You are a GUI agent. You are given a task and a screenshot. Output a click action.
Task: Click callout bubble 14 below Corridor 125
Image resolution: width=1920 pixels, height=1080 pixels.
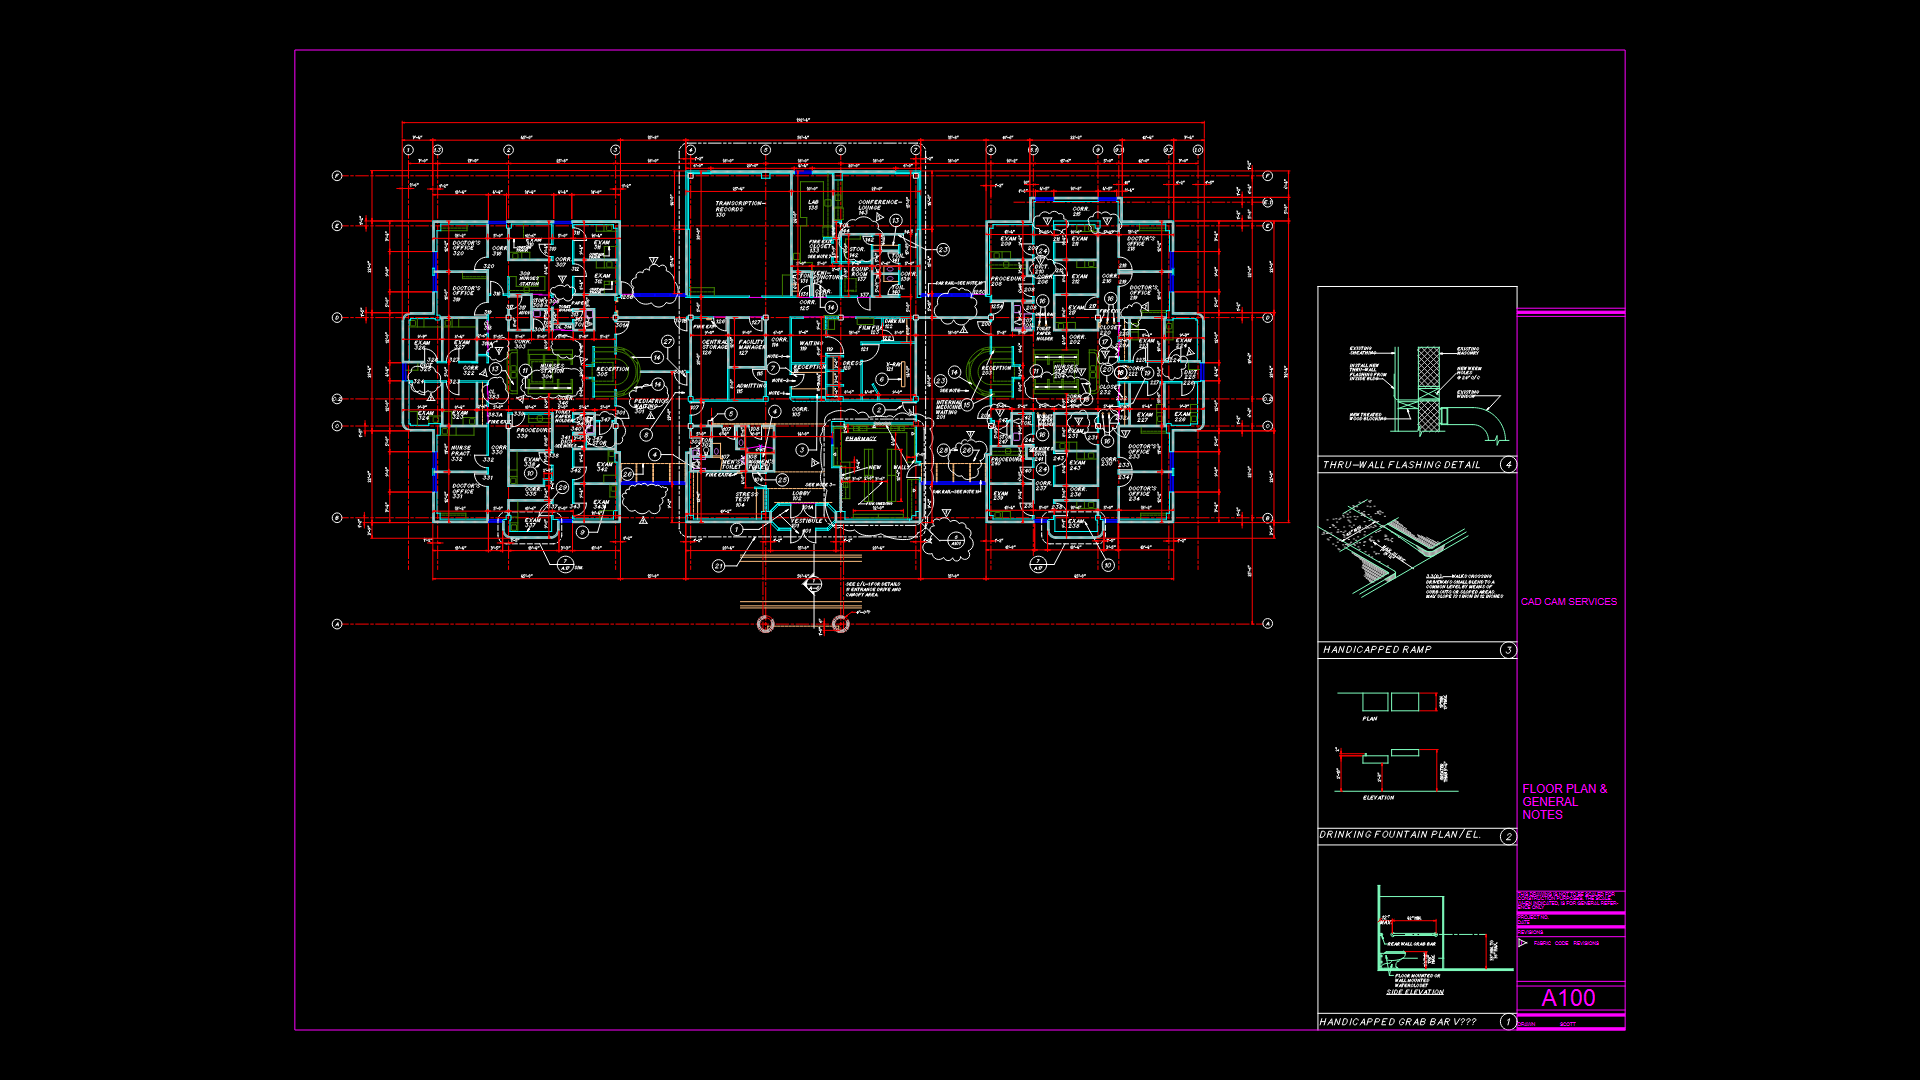(831, 307)
